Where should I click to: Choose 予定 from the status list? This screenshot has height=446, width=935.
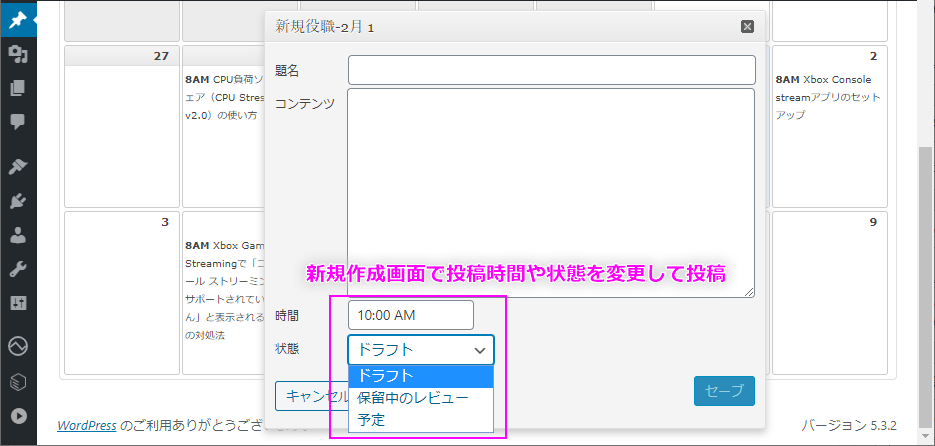coord(421,420)
